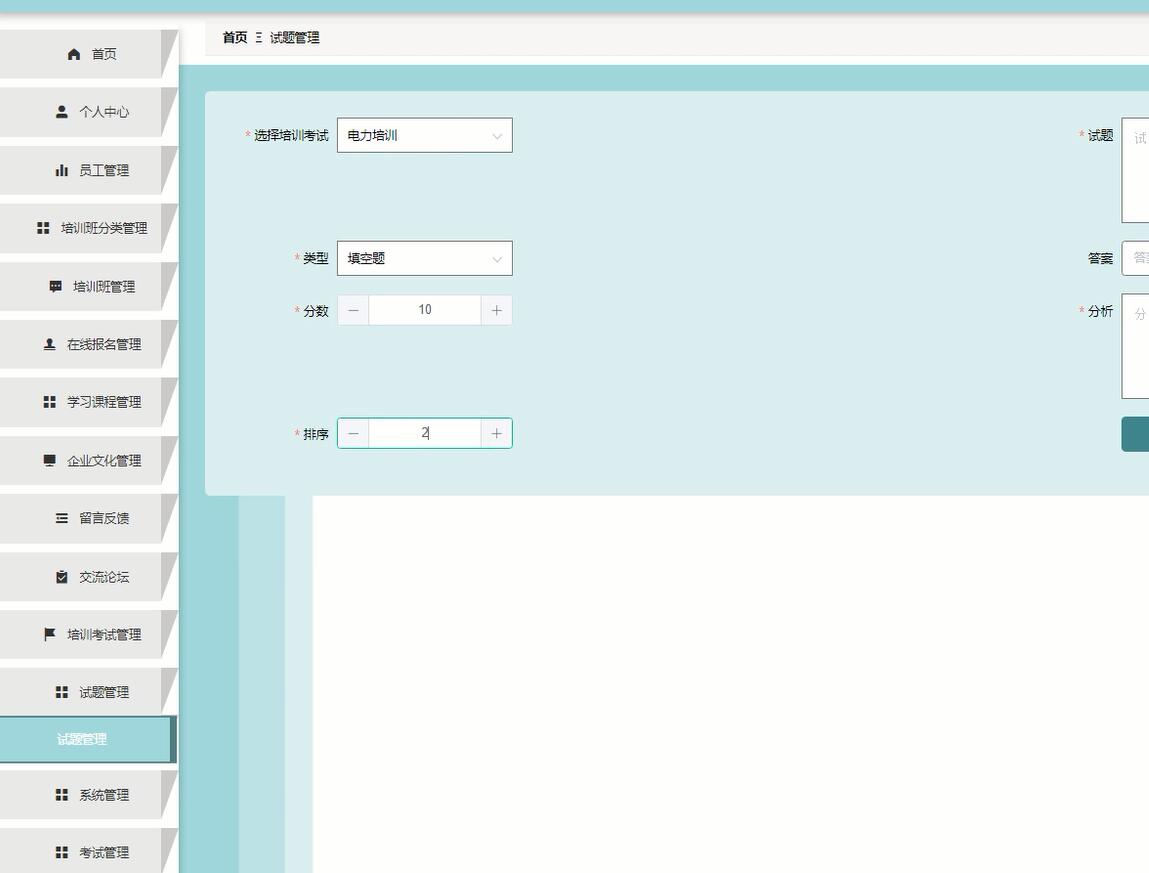Increase the 排序 value with plus
Image resolution: width=1149 pixels, height=873 pixels.
pos(496,433)
